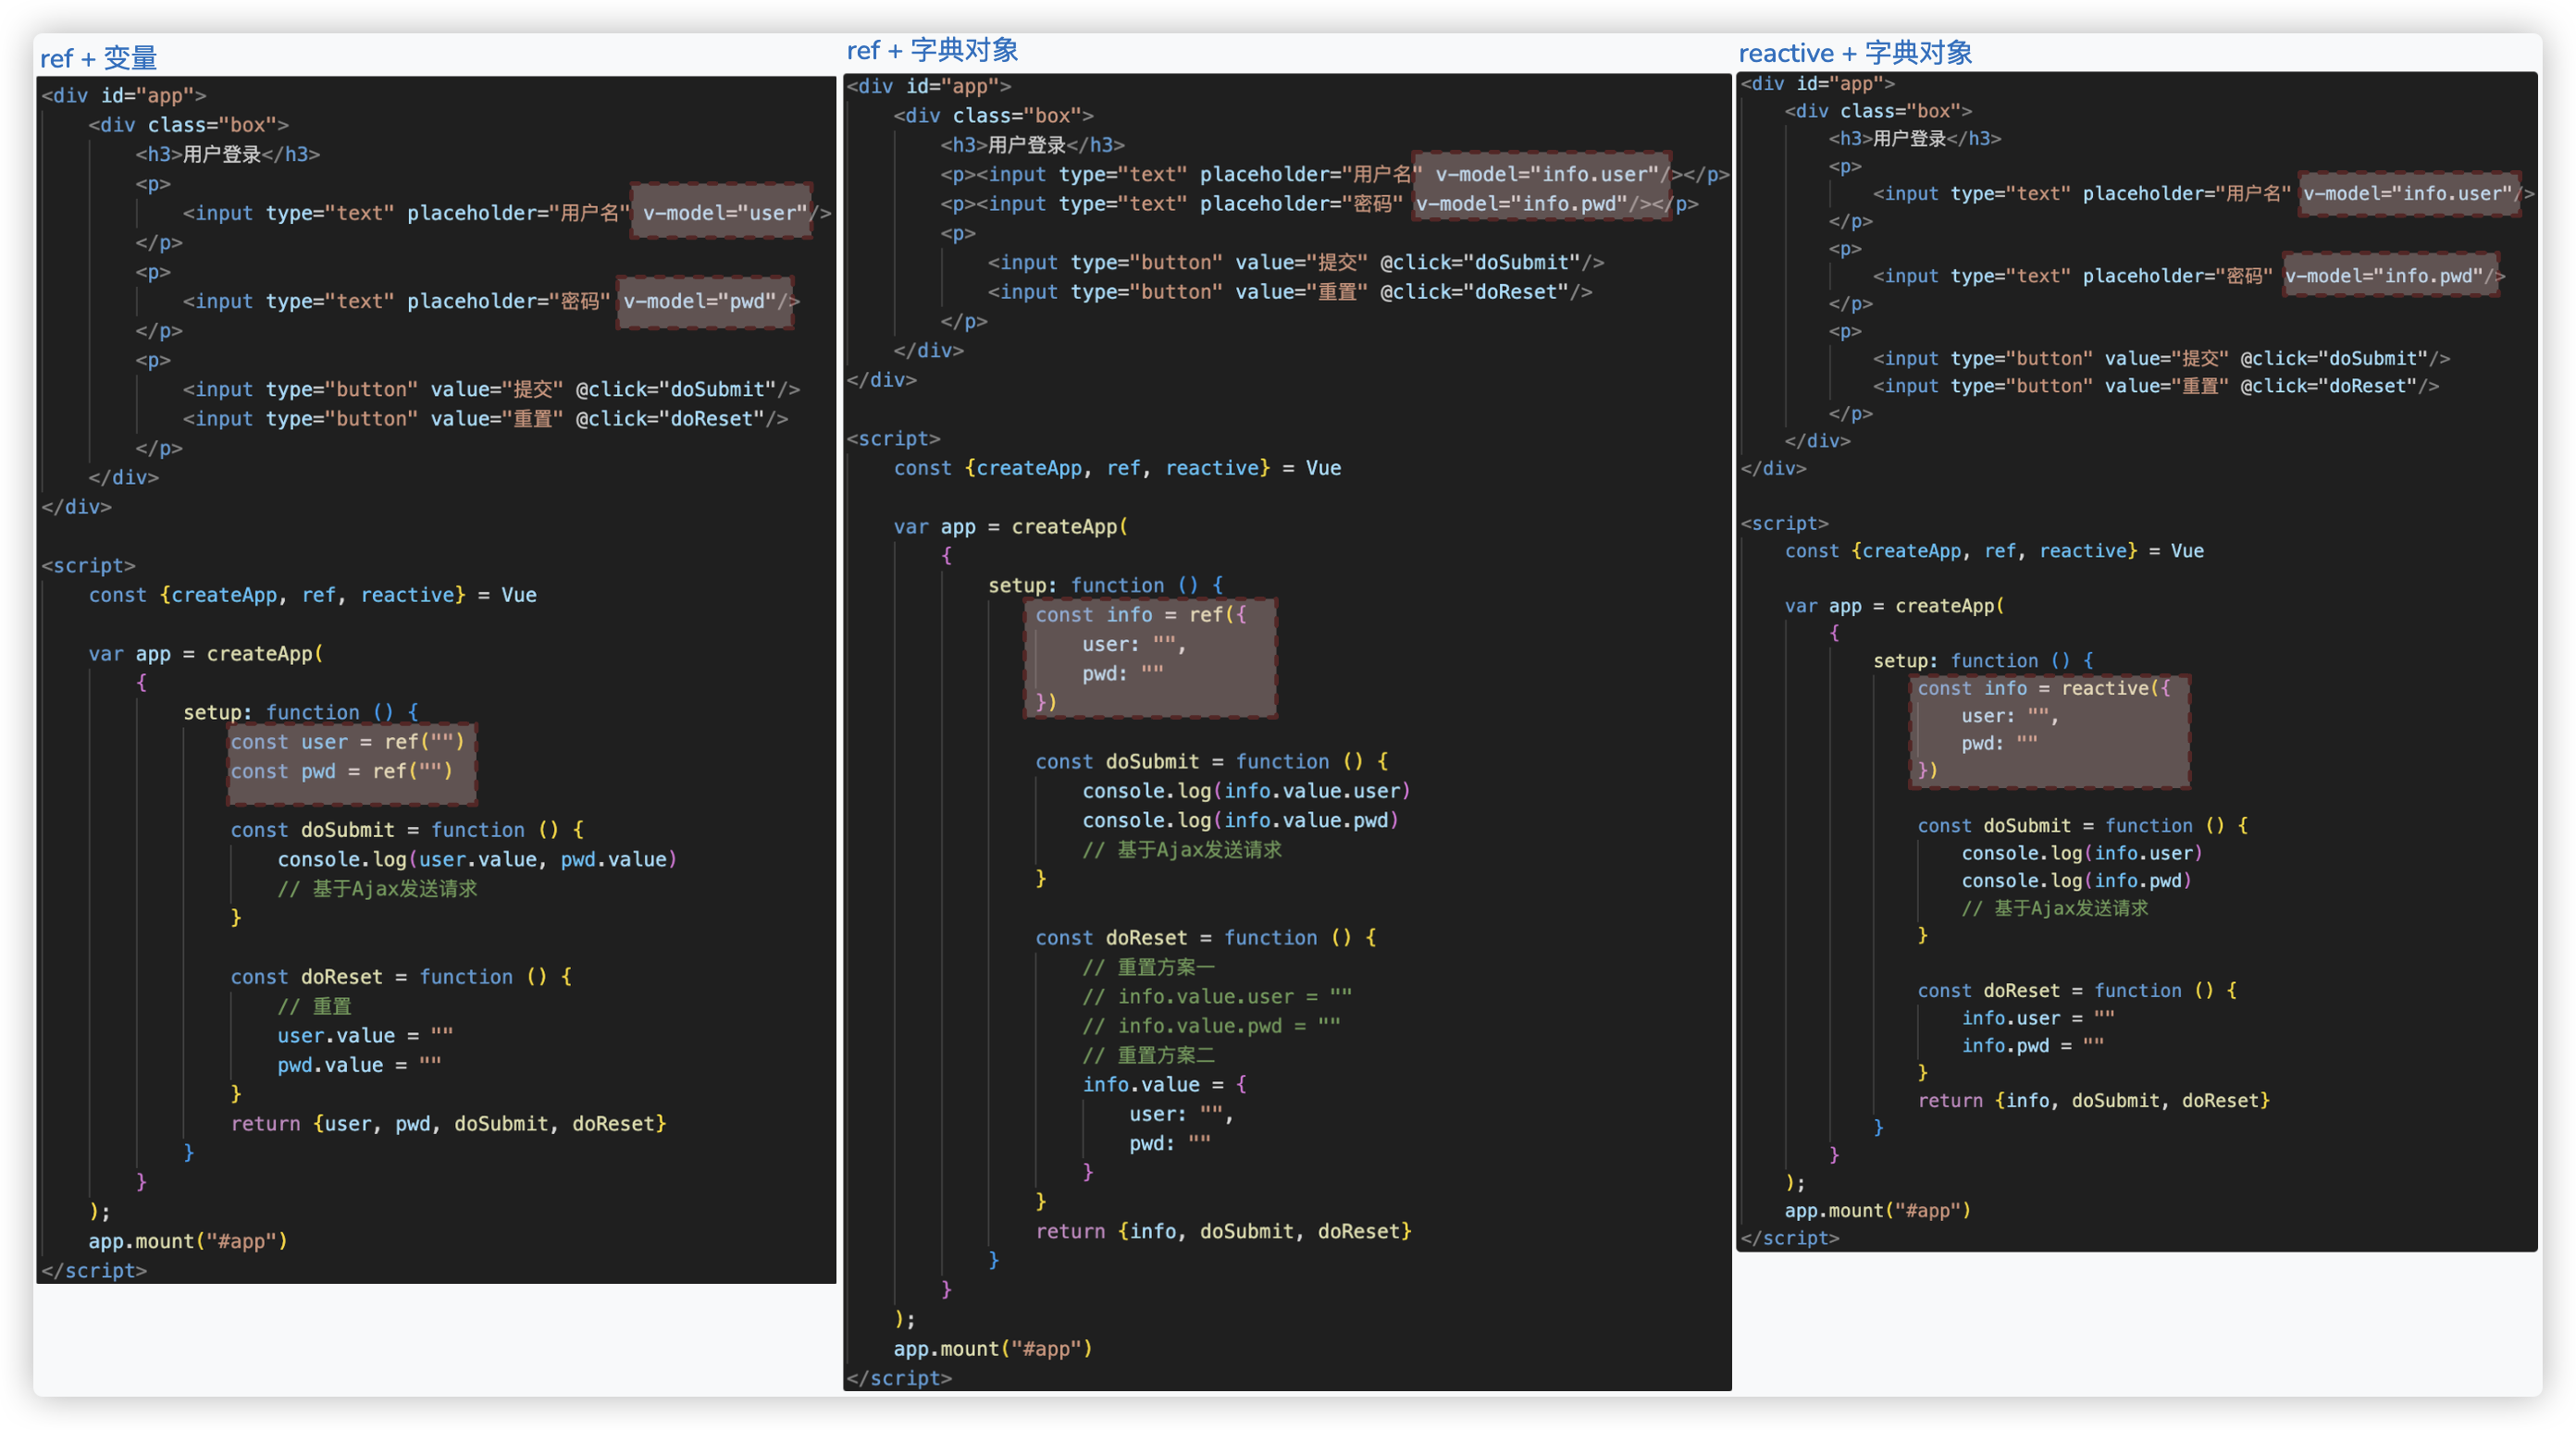The width and height of the screenshot is (2576, 1430).
Task: Click highlighted v-model="user" in left panel
Action: point(723,212)
